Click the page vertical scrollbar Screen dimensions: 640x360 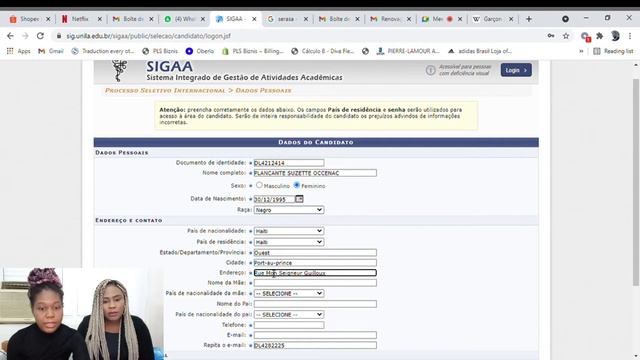[636, 182]
